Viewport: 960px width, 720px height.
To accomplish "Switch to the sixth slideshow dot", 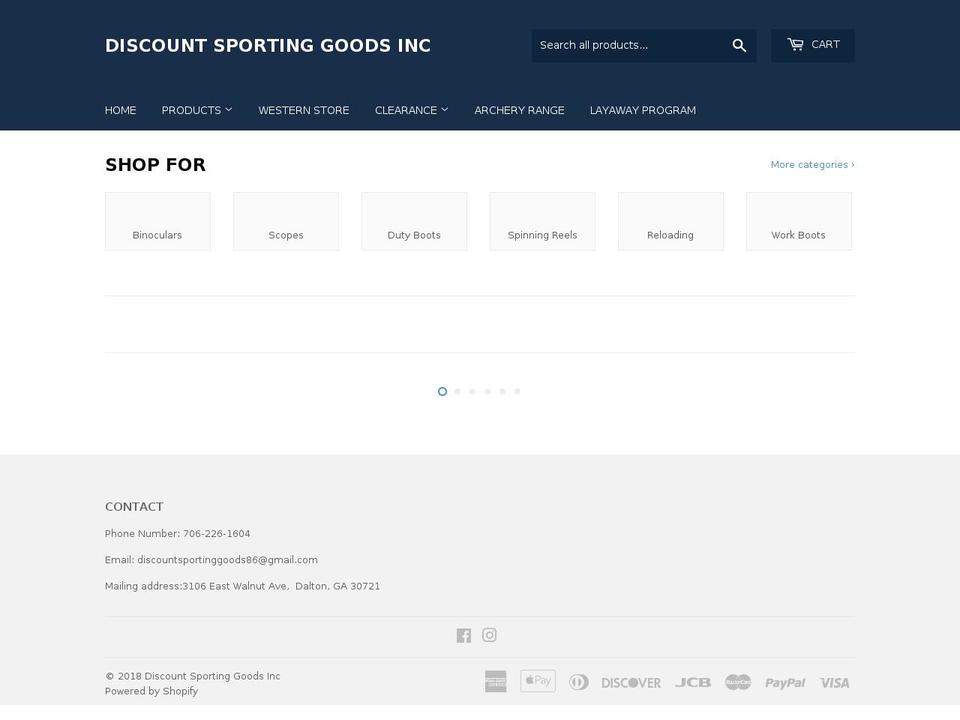I will pyautogui.click(x=517, y=391).
